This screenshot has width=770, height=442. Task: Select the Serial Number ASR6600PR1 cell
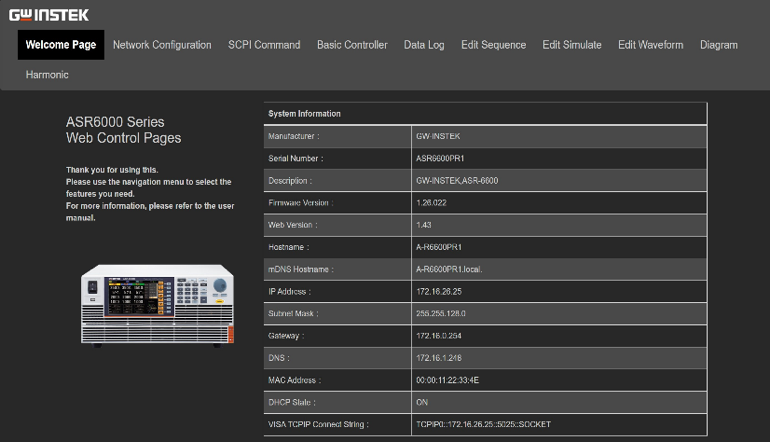pyautogui.click(x=440, y=158)
